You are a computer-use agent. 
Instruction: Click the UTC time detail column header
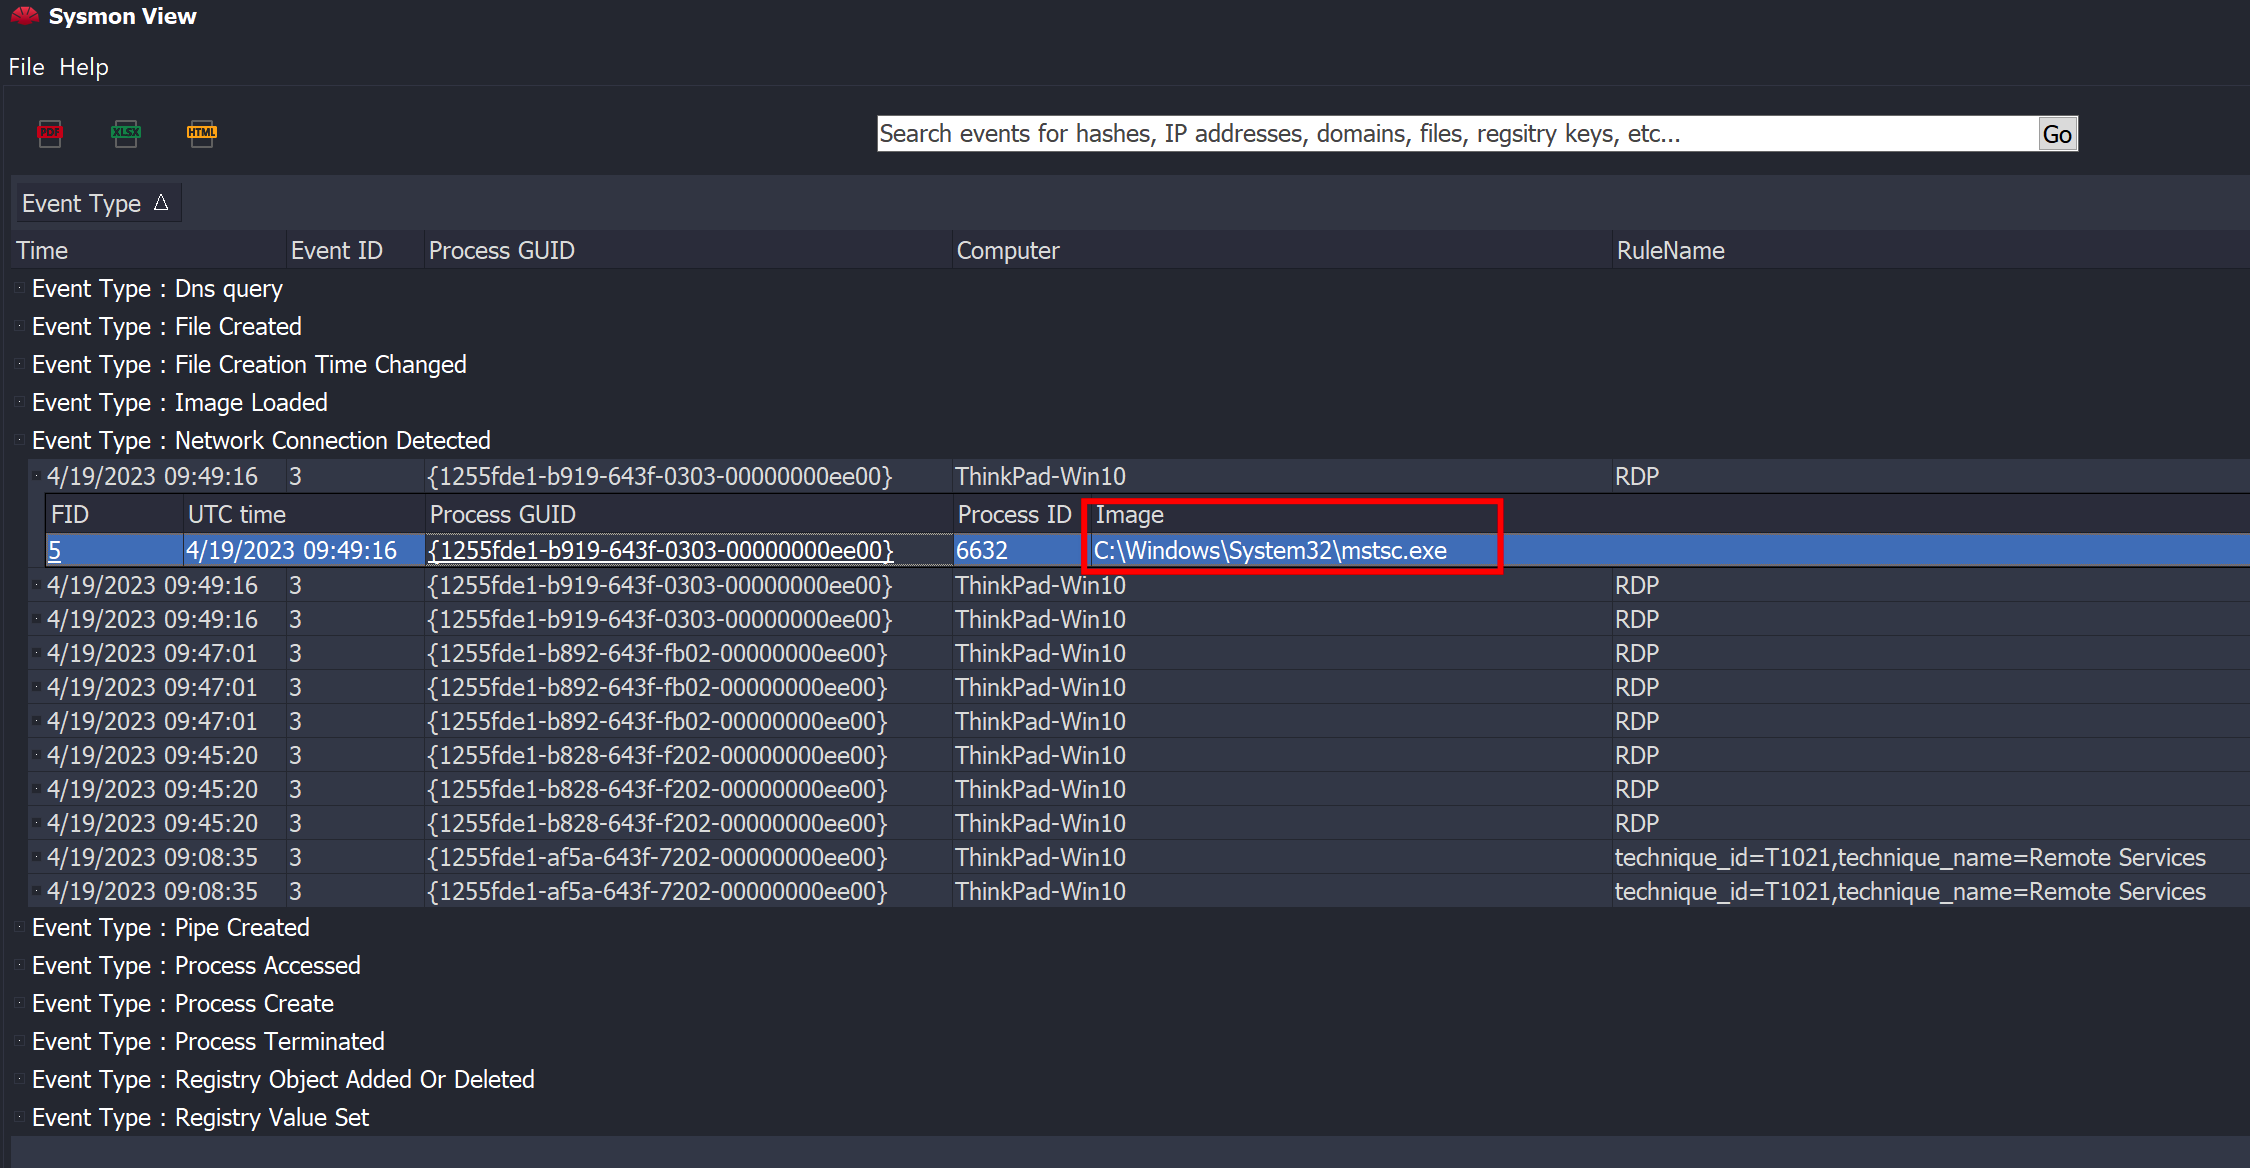click(x=305, y=514)
